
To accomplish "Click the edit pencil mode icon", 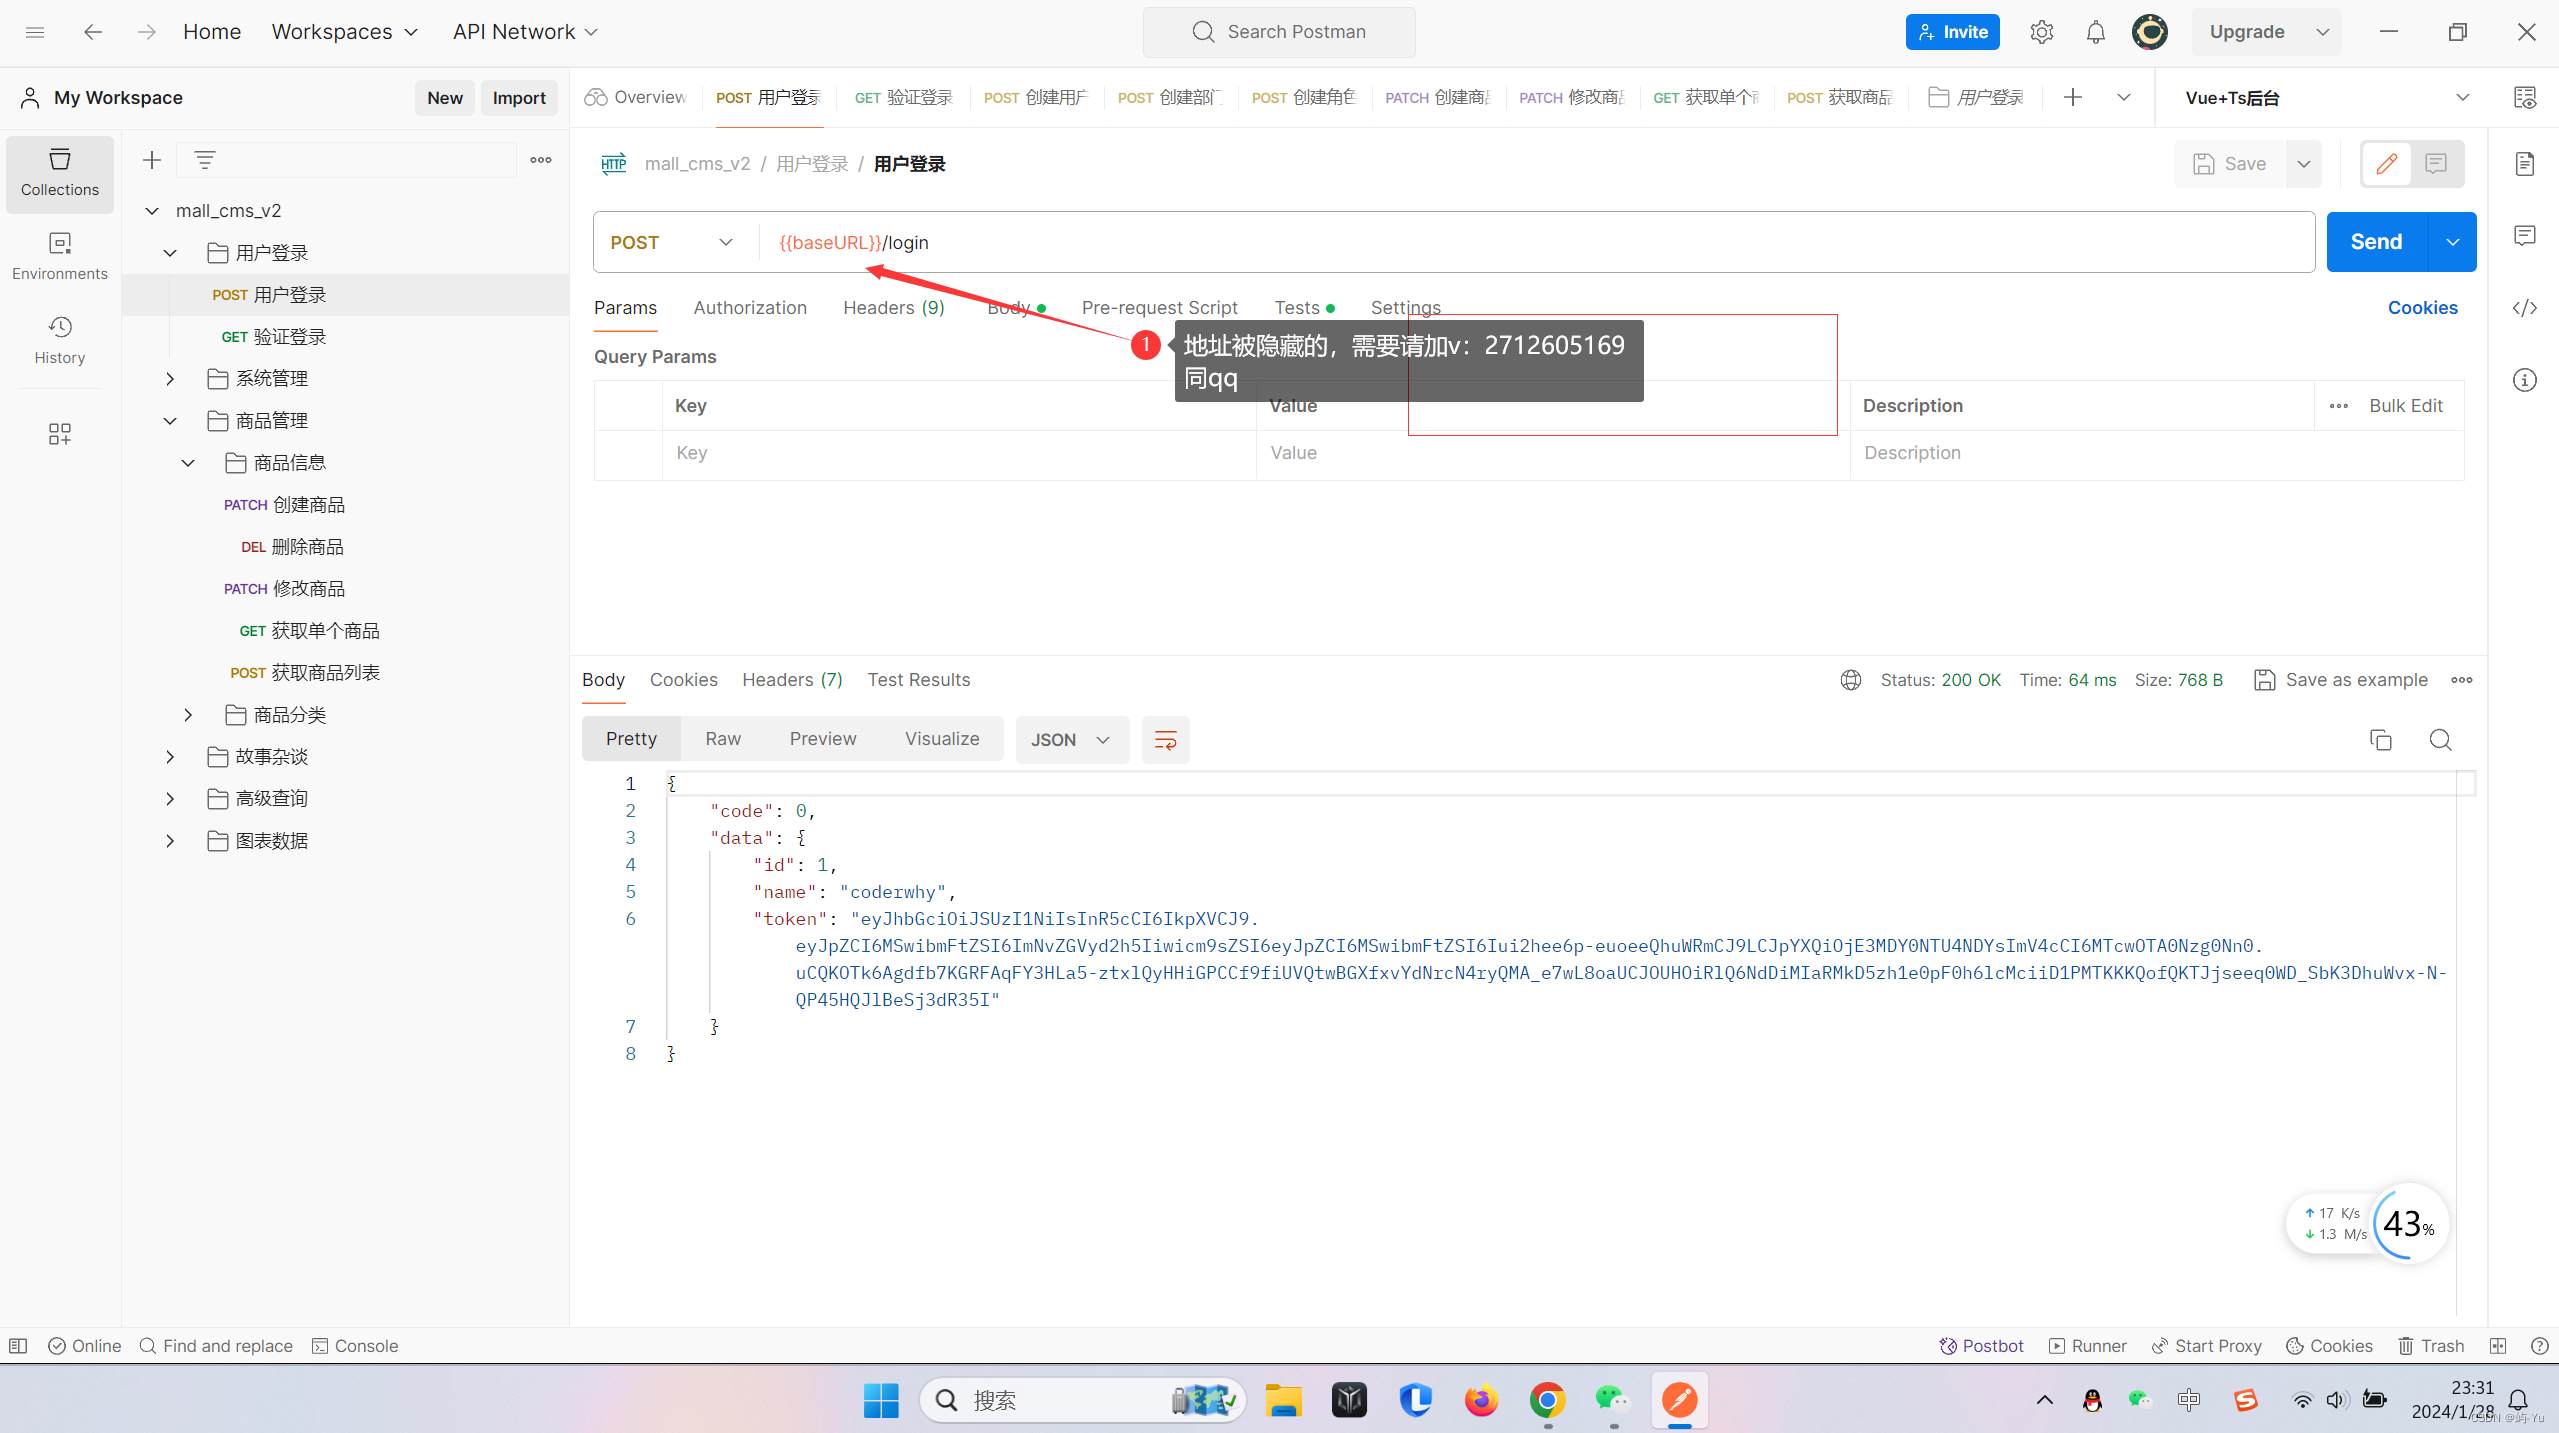I will [2386, 164].
